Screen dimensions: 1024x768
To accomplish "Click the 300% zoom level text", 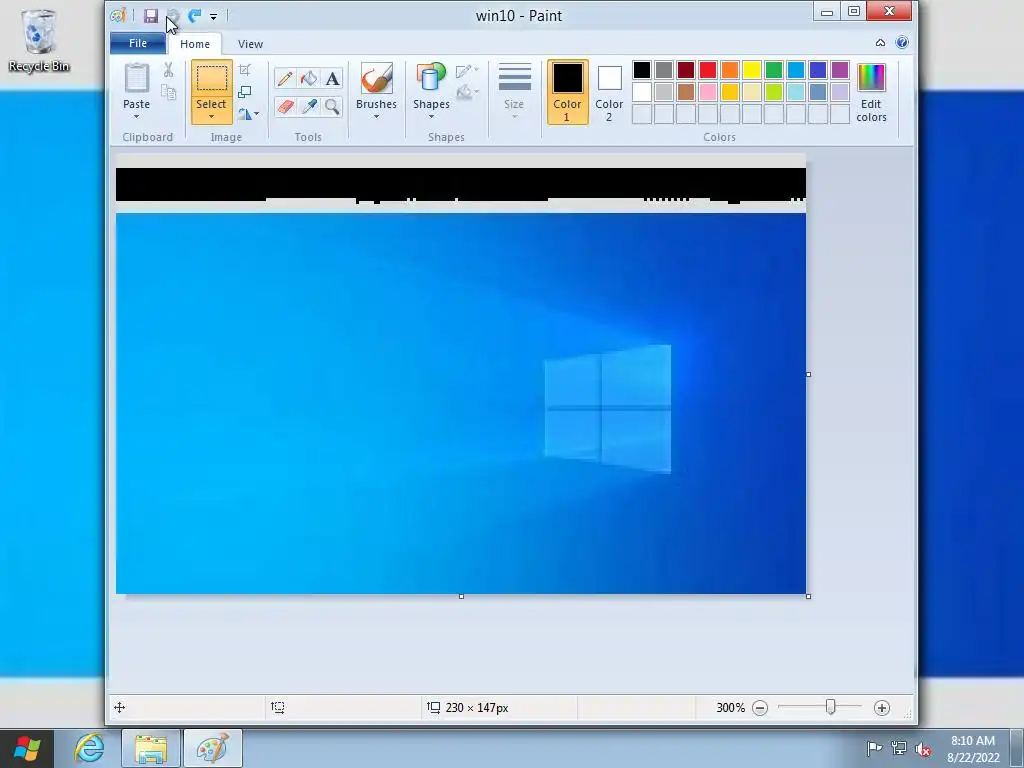I will point(730,708).
